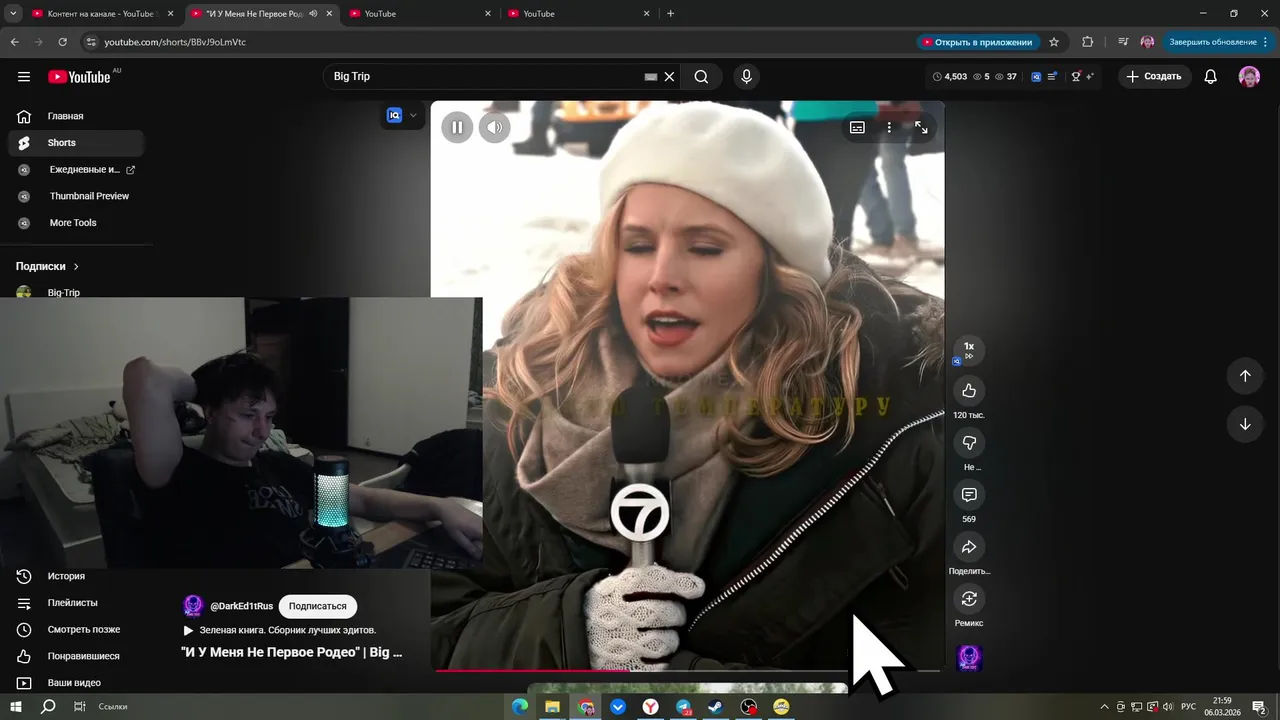This screenshot has height=720, width=1280.
Task: Like the Short with 120 тыс. likes
Action: click(968, 390)
